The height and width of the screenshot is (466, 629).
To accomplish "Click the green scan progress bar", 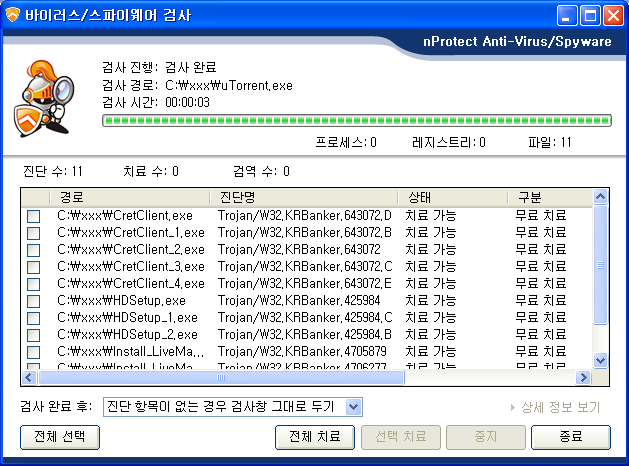I will (x=357, y=120).
